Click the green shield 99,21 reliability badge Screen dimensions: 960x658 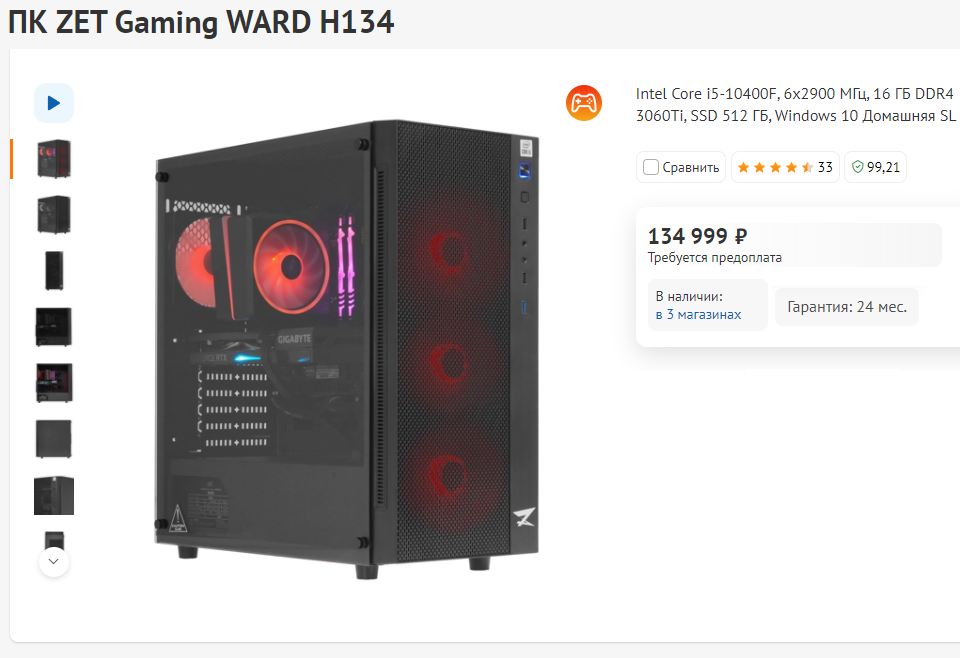pos(876,167)
